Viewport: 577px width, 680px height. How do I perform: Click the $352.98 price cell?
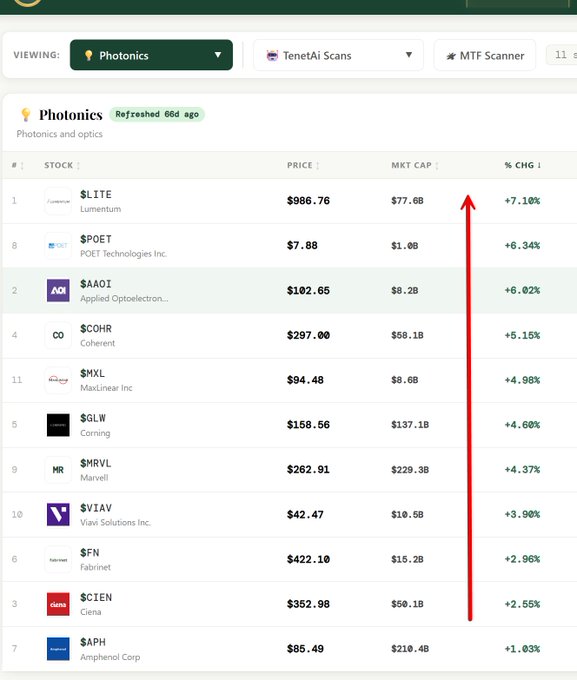coord(308,604)
